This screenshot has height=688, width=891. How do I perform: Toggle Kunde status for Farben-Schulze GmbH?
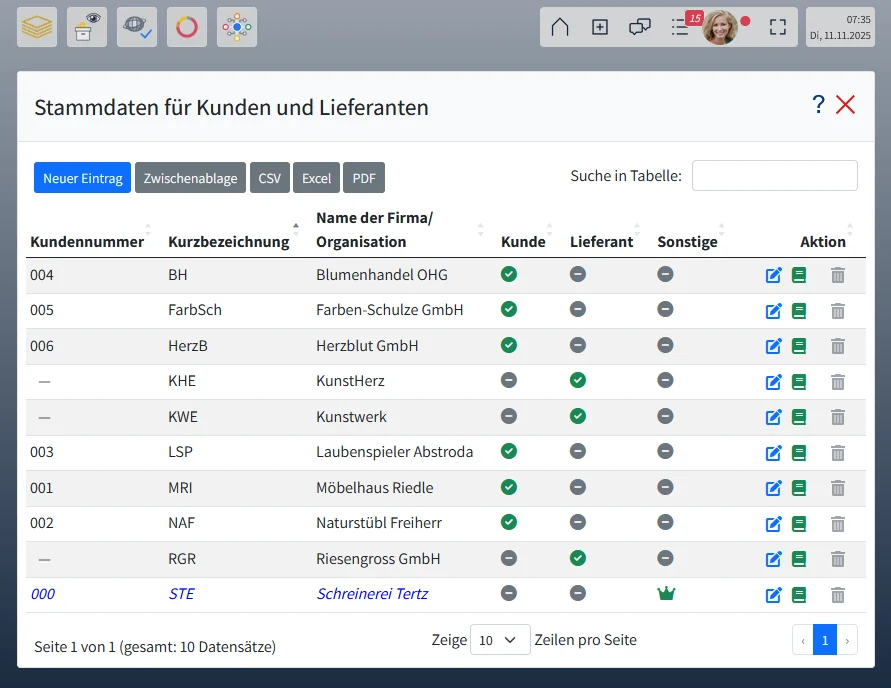(509, 310)
